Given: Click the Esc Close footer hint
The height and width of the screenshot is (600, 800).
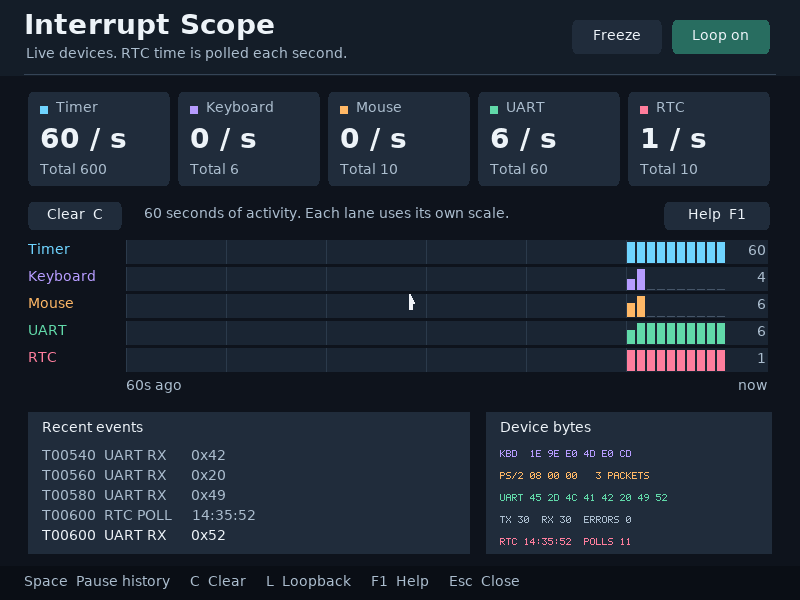Looking at the screenshot, I should point(484,581).
